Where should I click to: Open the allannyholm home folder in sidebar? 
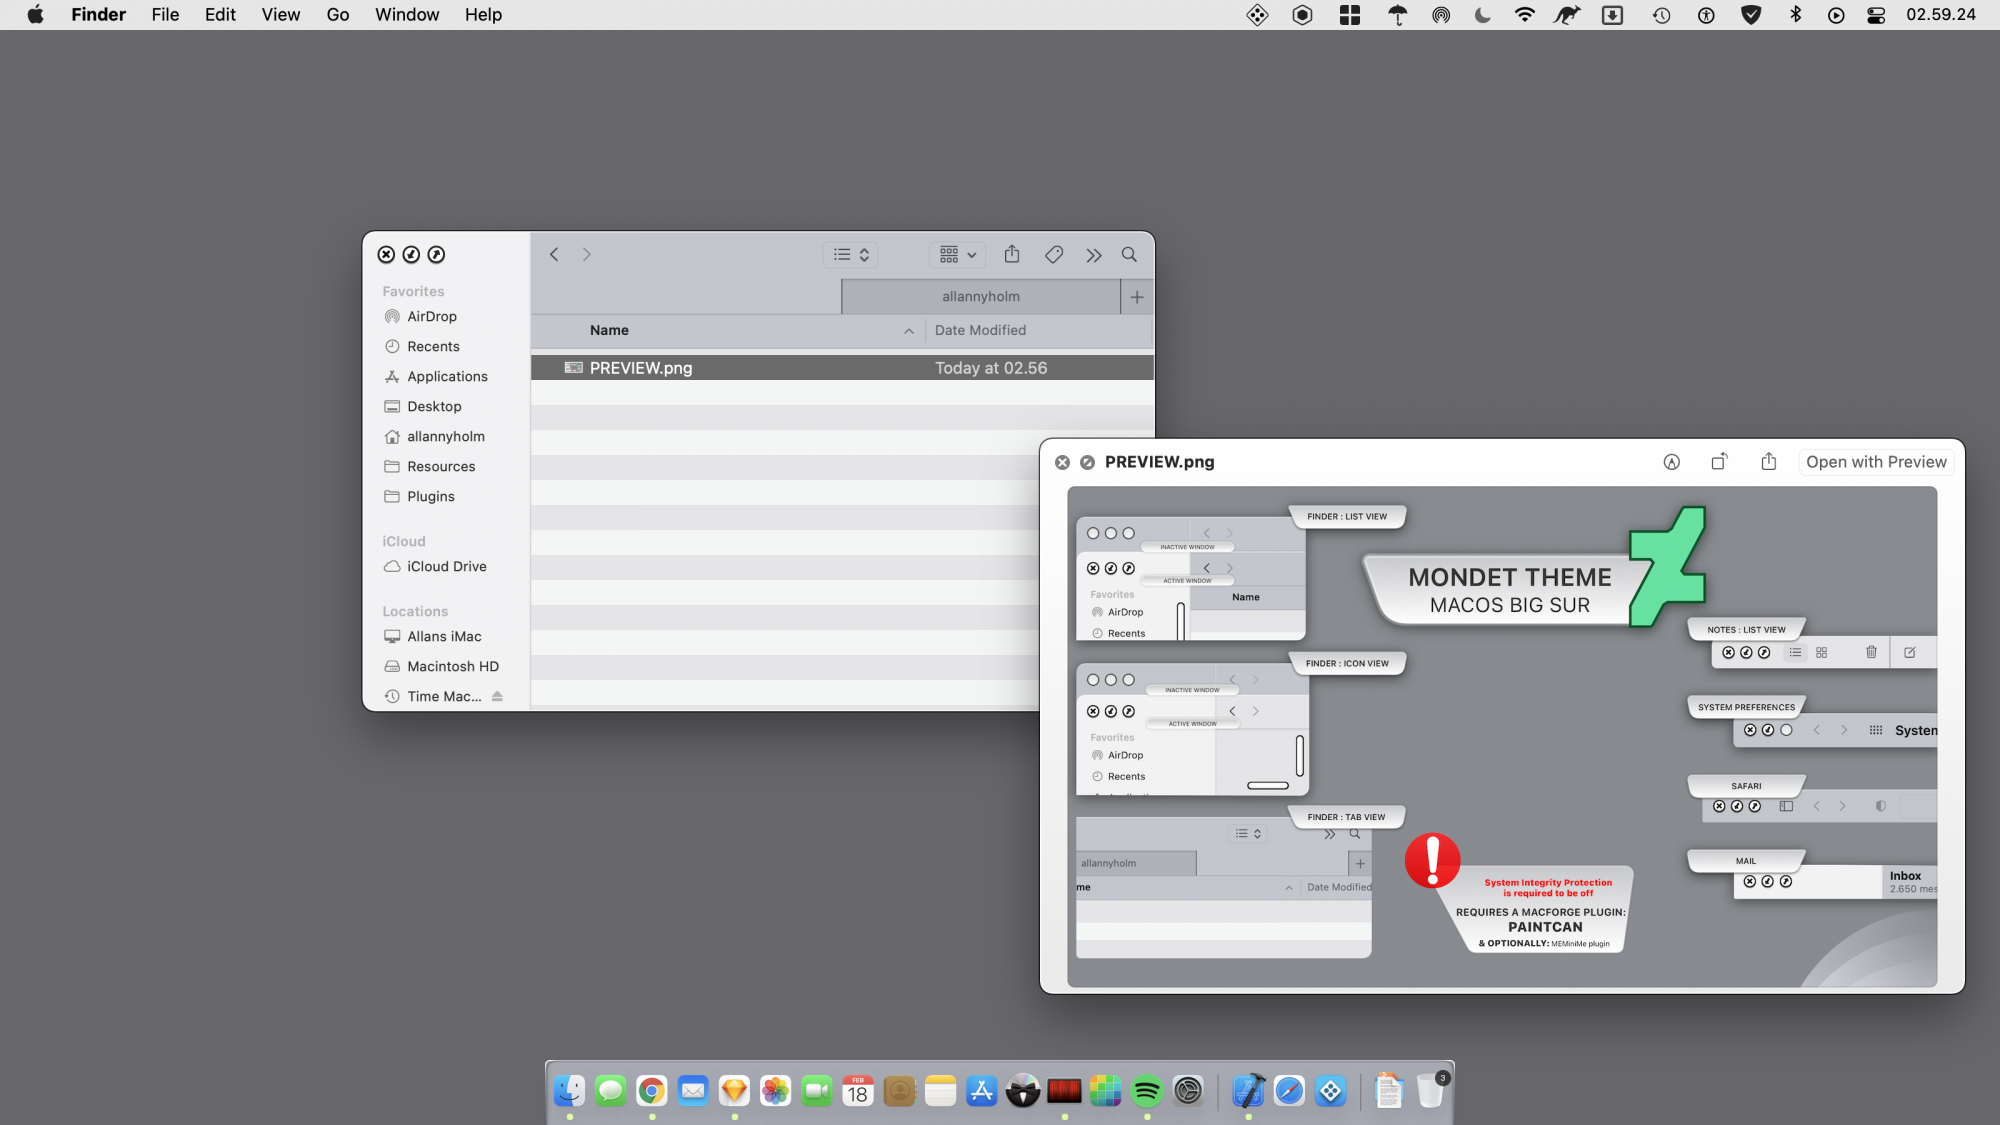[x=446, y=436]
